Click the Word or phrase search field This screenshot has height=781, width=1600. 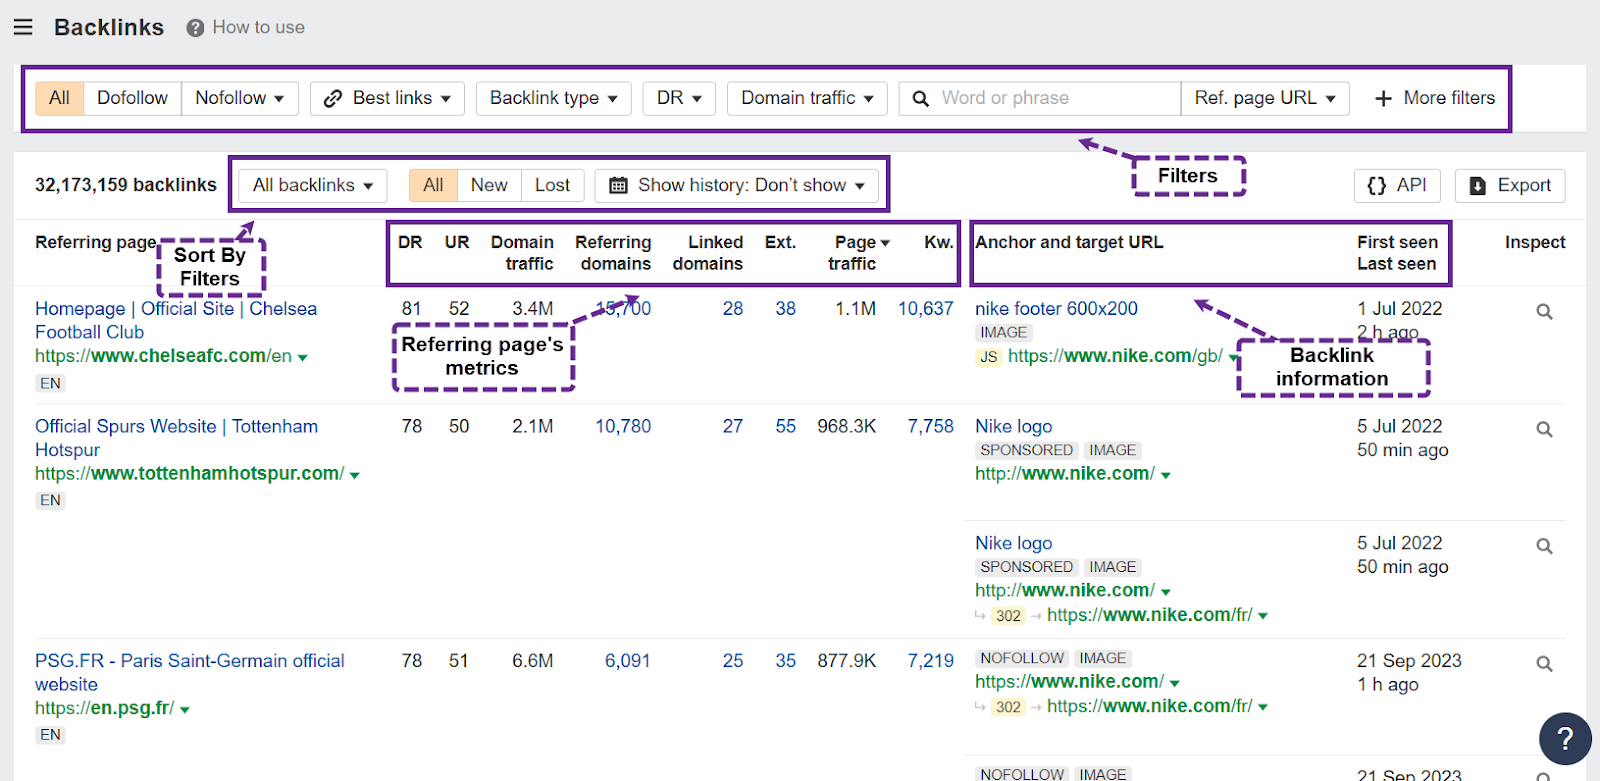tap(1050, 98)
